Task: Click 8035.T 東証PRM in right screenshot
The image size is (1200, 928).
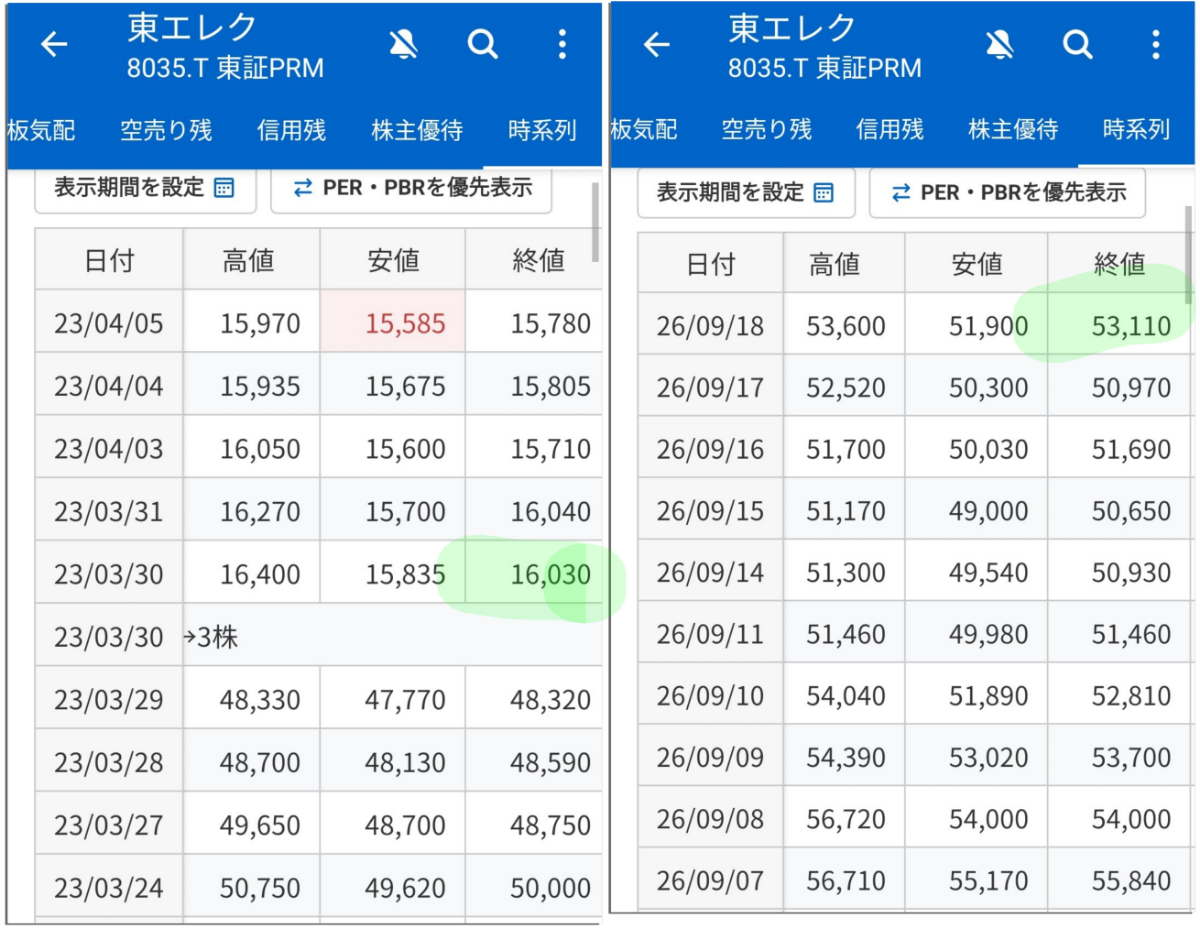Action: point(825,67)
